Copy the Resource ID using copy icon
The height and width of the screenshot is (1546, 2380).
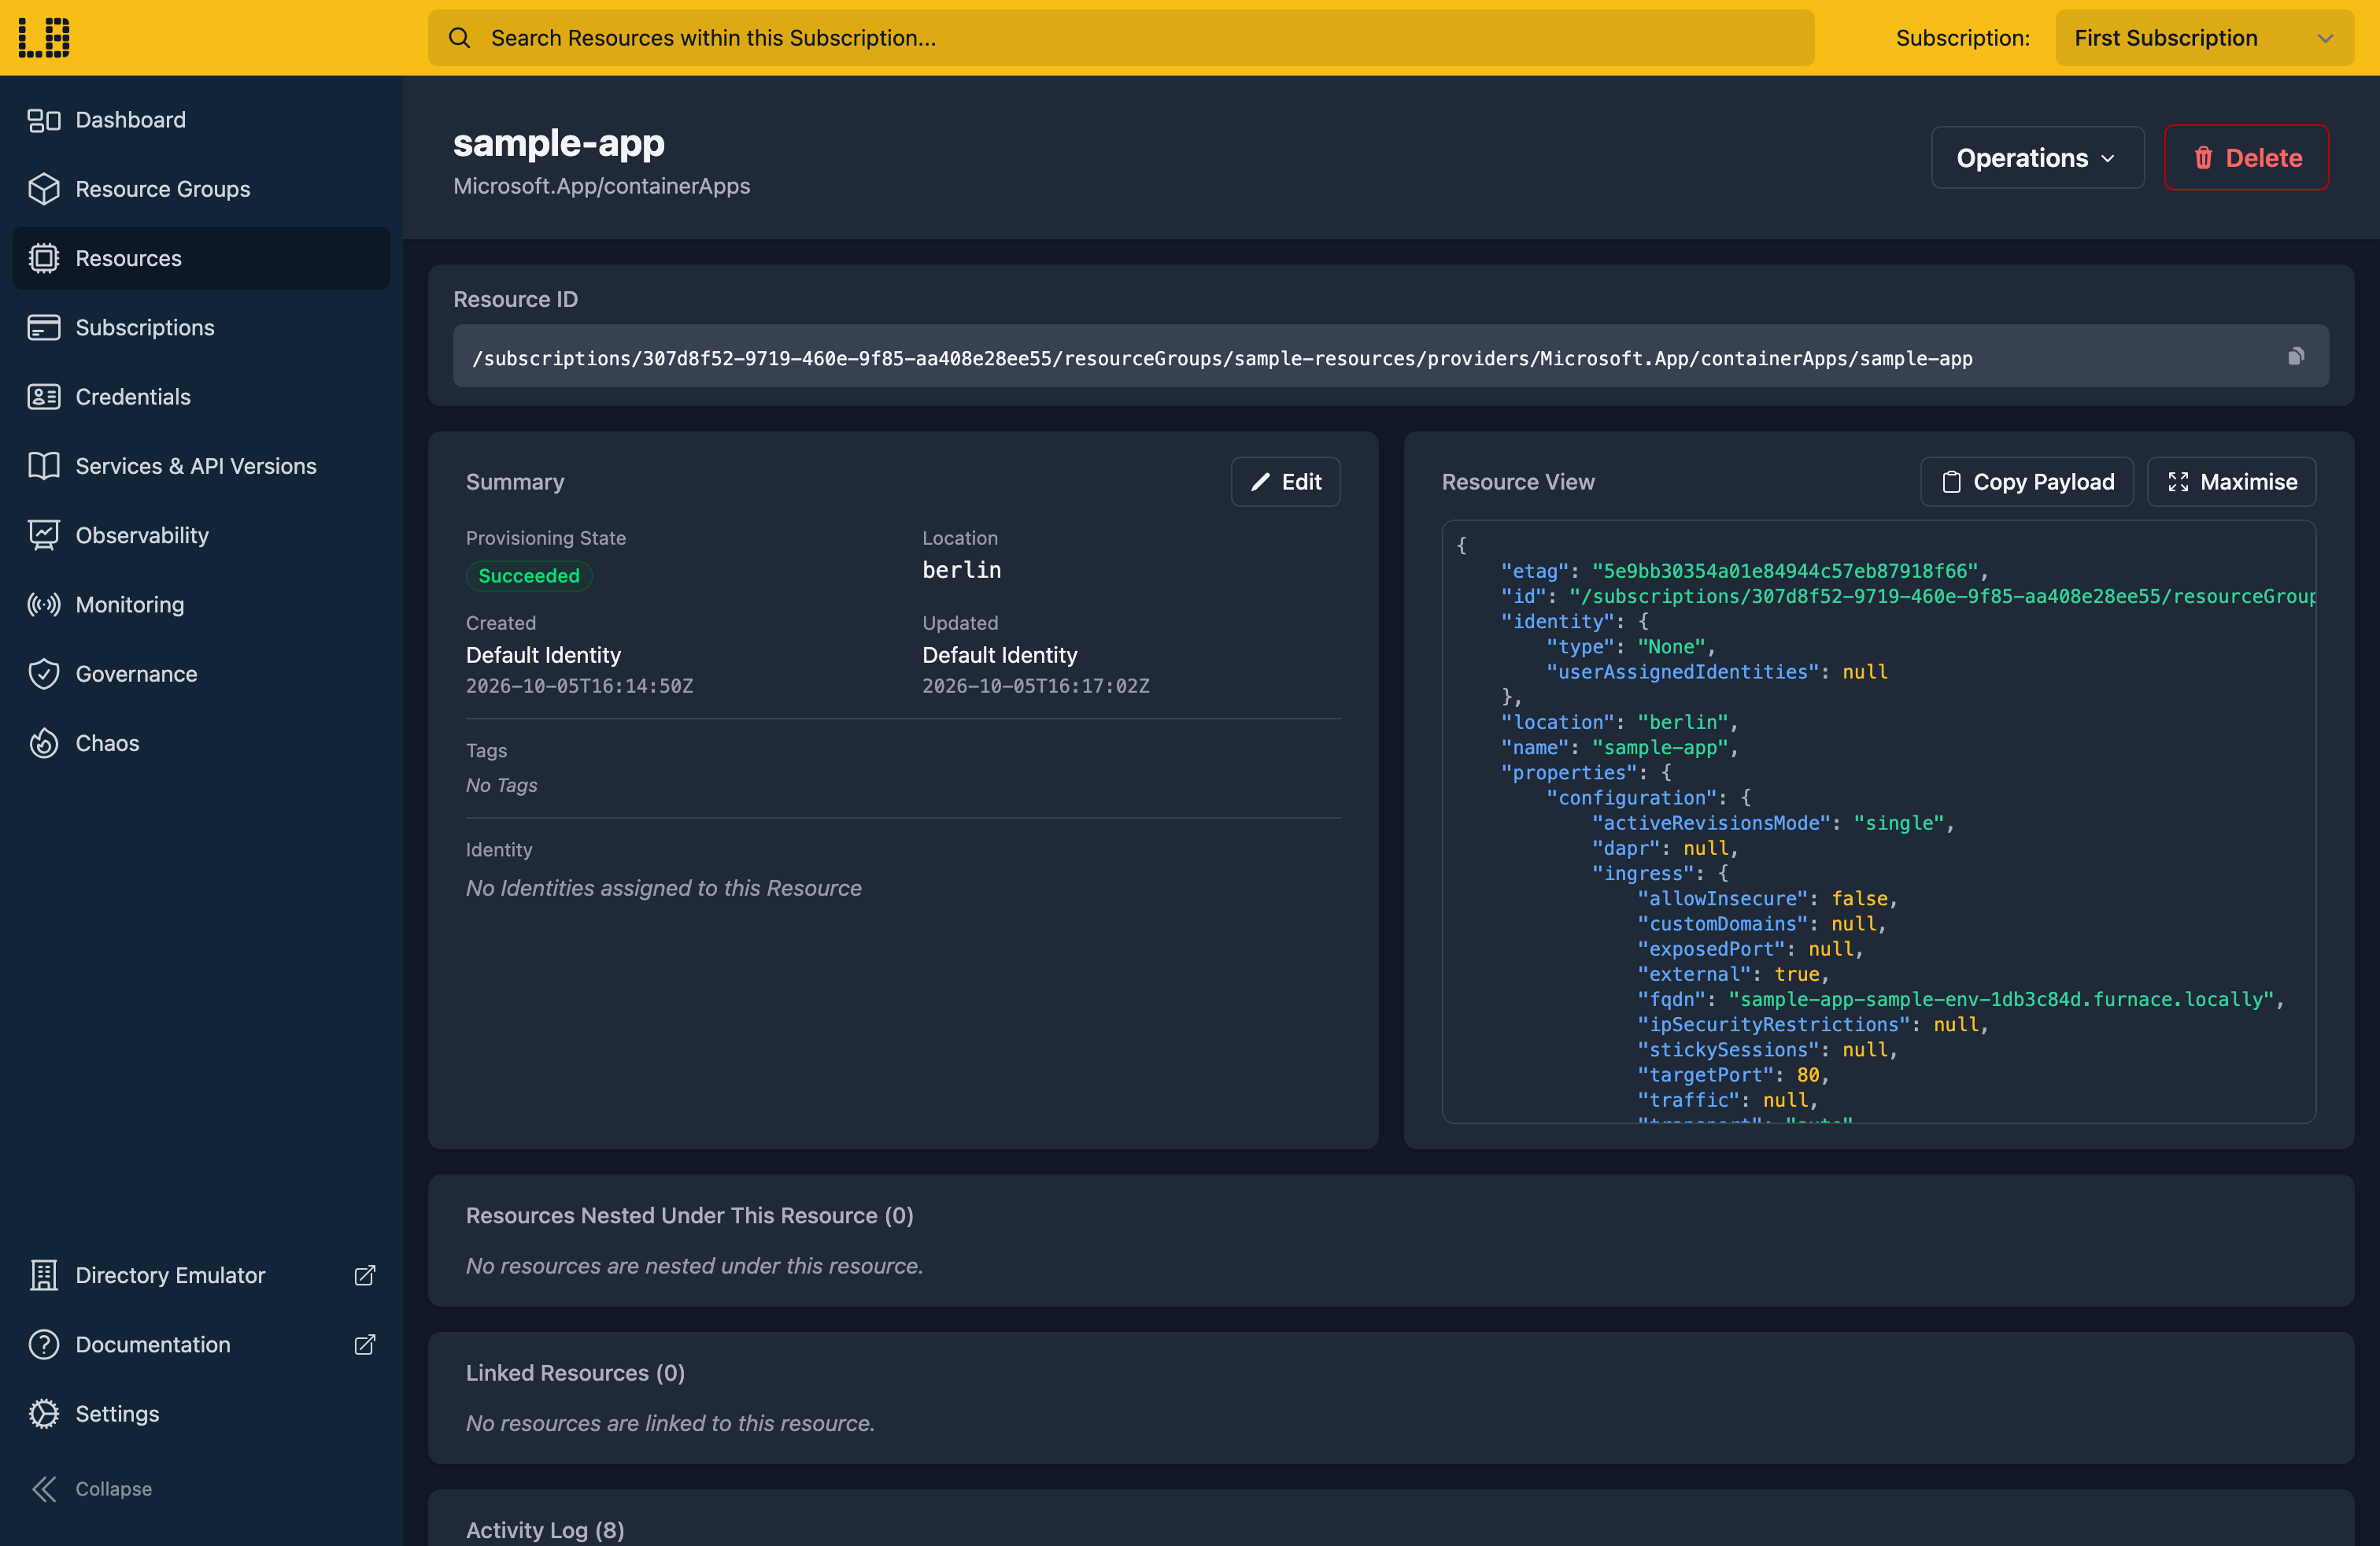pos(2296,357)
